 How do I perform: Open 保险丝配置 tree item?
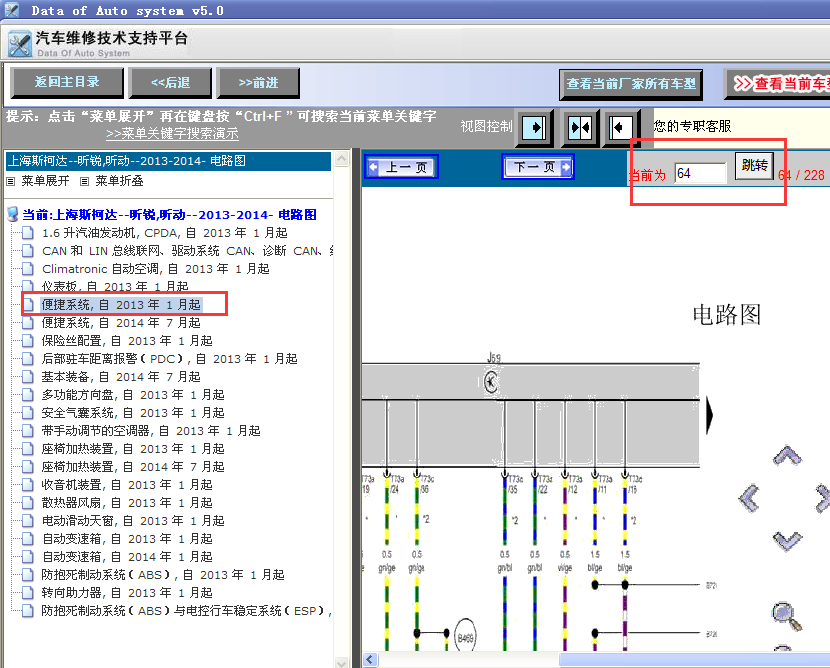(x=127, y=341)
